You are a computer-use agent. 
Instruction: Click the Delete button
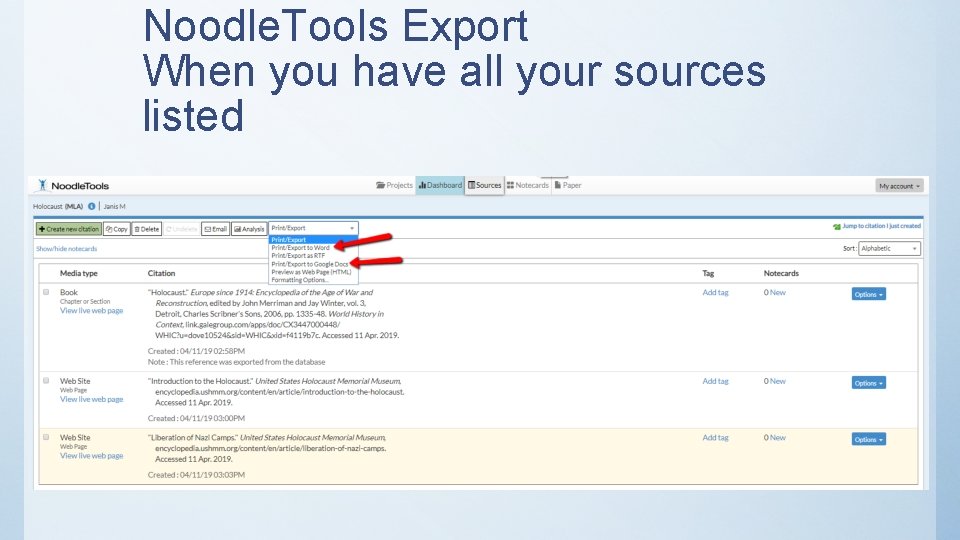tap(147, 229)
